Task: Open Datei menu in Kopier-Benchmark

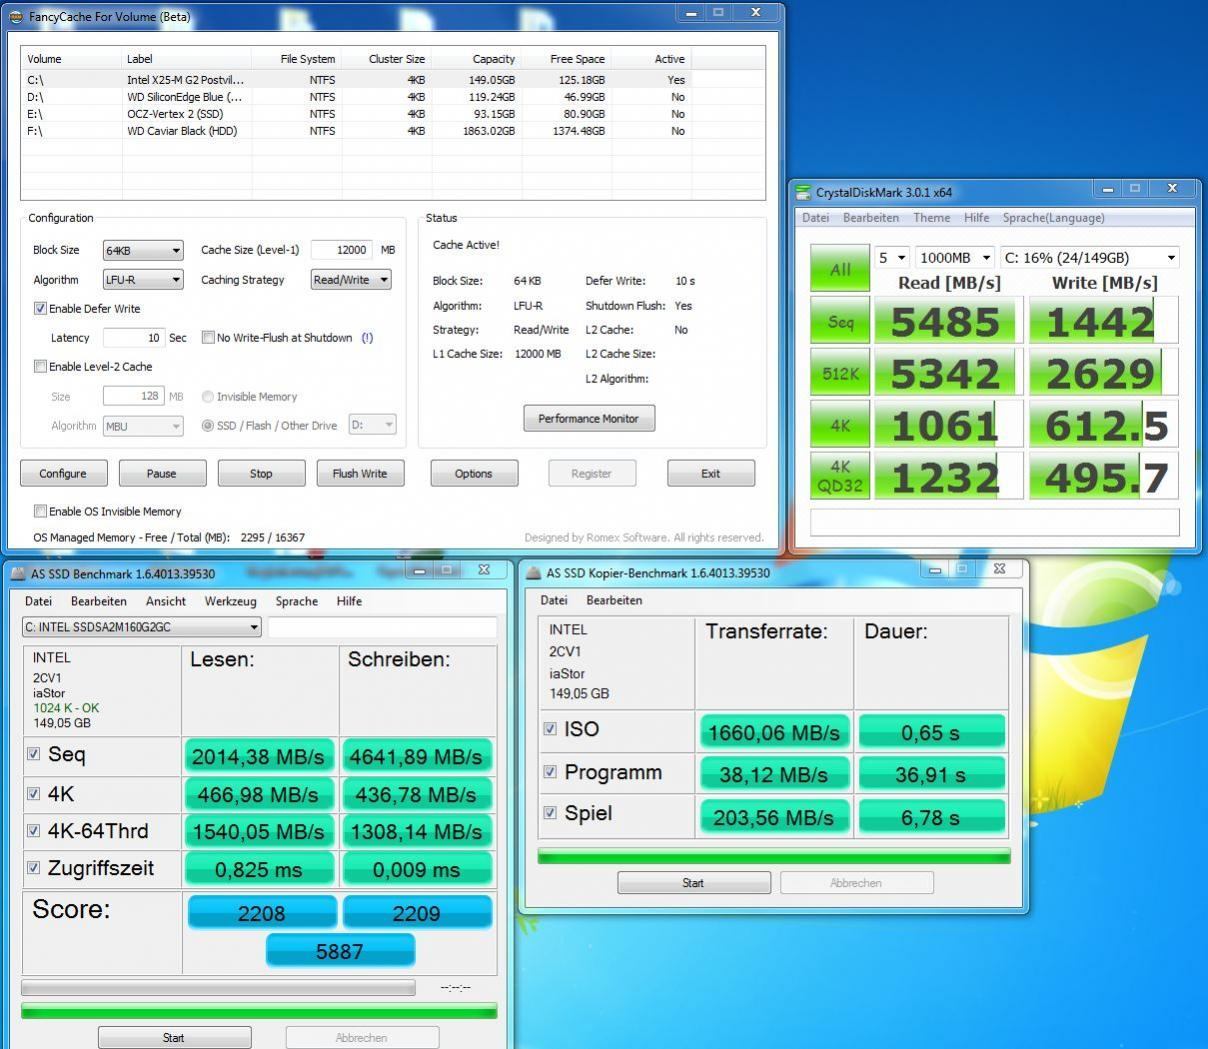Action: tap(553, 600)
